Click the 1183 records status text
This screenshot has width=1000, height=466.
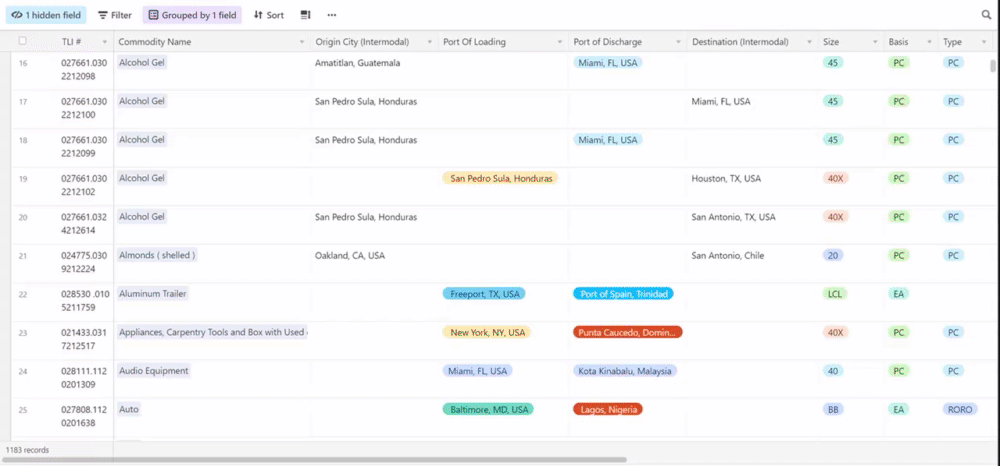[27, 450]
